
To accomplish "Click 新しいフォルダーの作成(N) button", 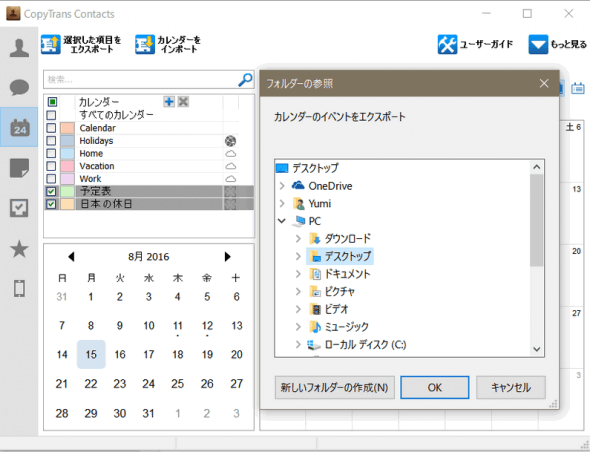I will 335,387.
